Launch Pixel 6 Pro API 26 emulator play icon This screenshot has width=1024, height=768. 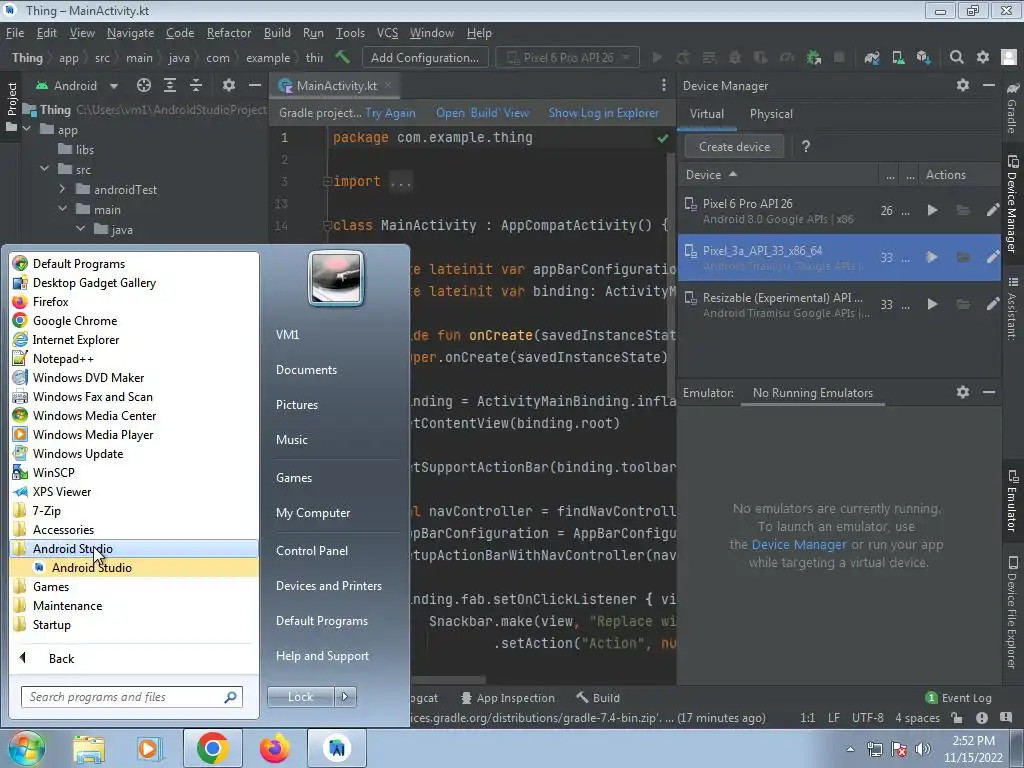coord(933,210)
